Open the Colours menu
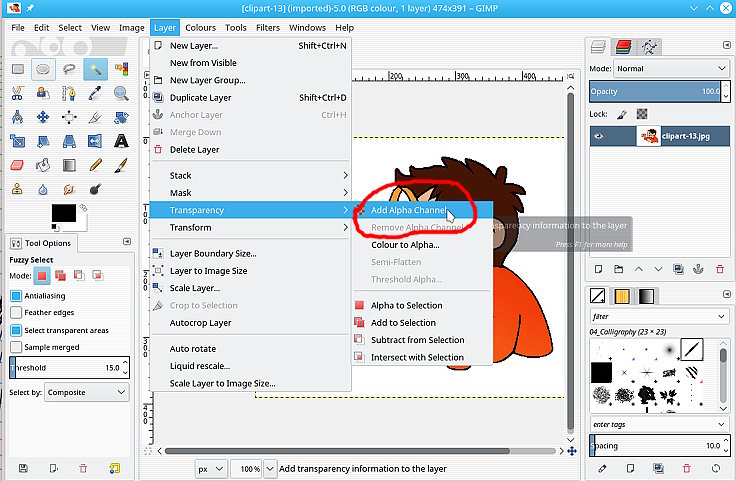The image size is (736, 481). 200,28
